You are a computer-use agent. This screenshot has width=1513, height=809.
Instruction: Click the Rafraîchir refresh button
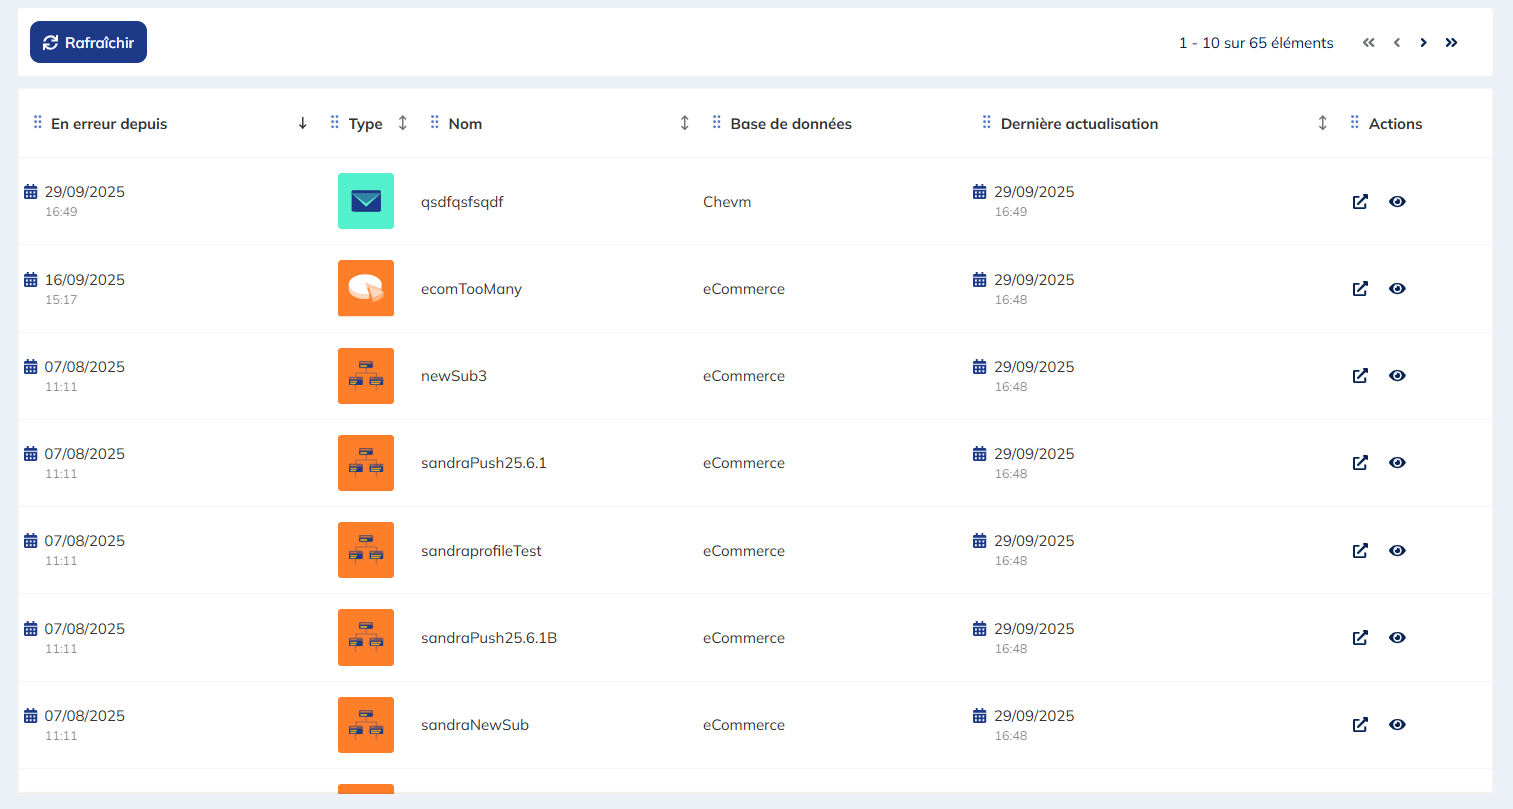(88, 42)
